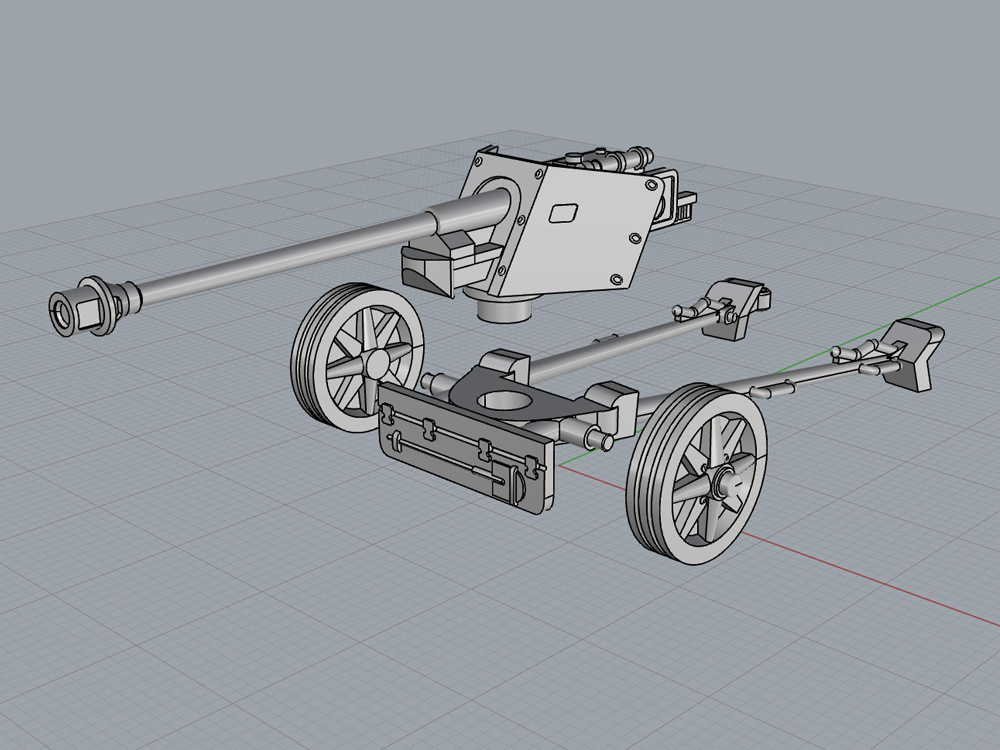Select the rear trail leg spade end

point(735,307)
